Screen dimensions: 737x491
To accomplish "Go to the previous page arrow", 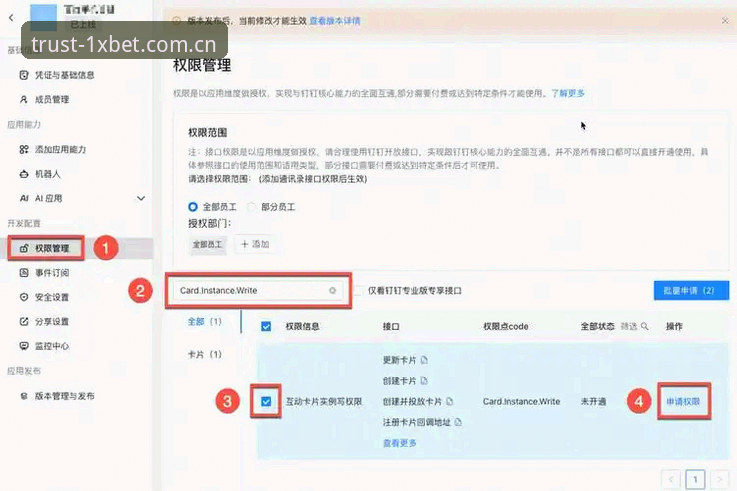I will [x=671, y=479].
